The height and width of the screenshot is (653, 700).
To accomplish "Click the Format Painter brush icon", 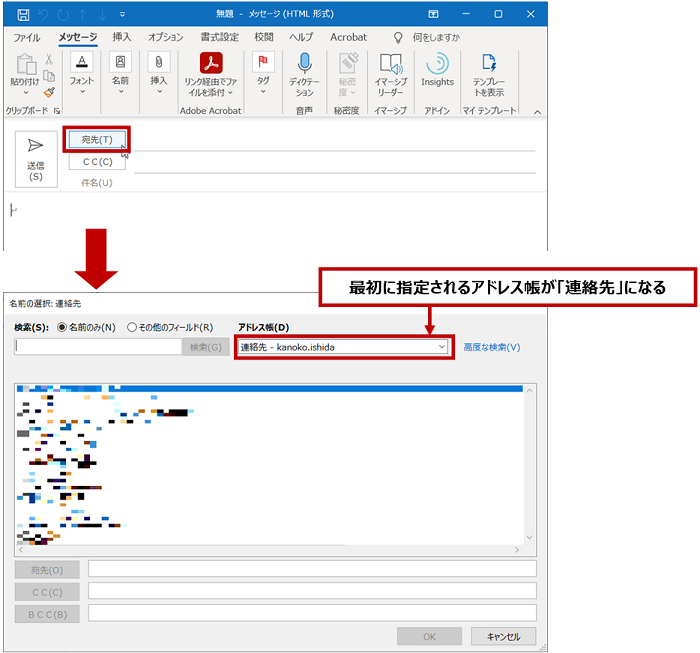I will click(49, 91).
